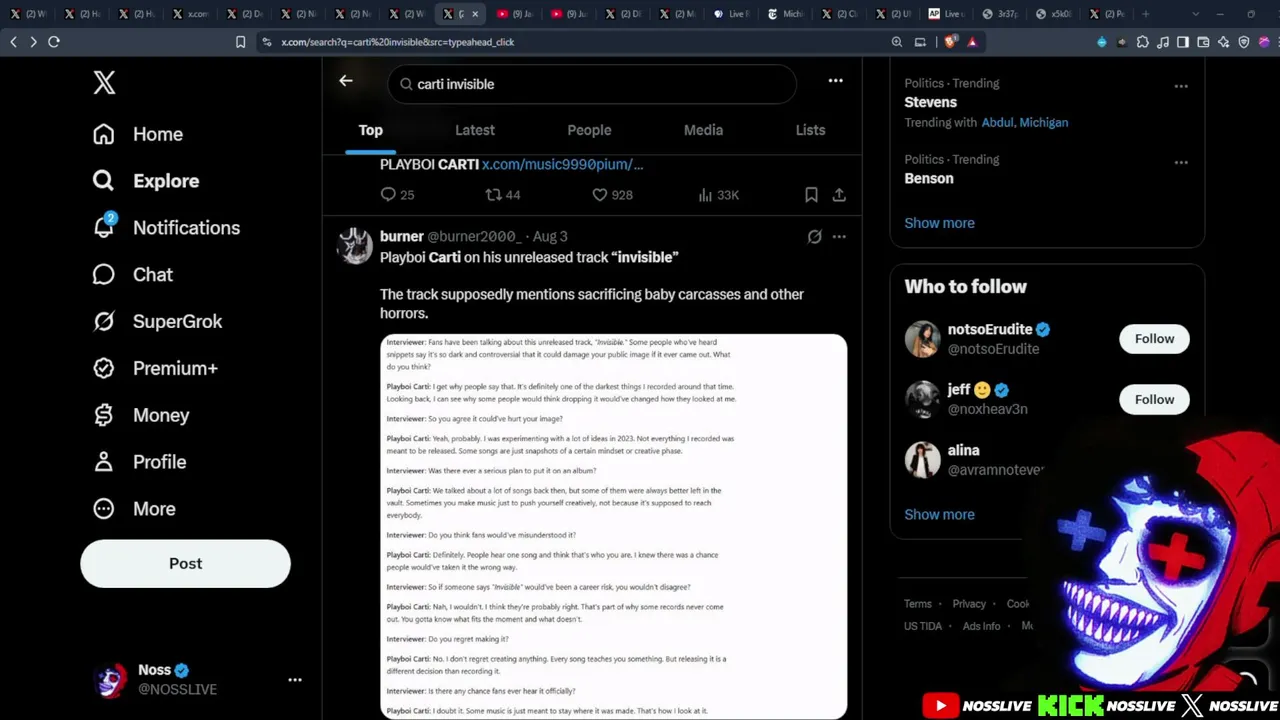Bookmark the PLAYBOI CARTI post

[812, 195]
